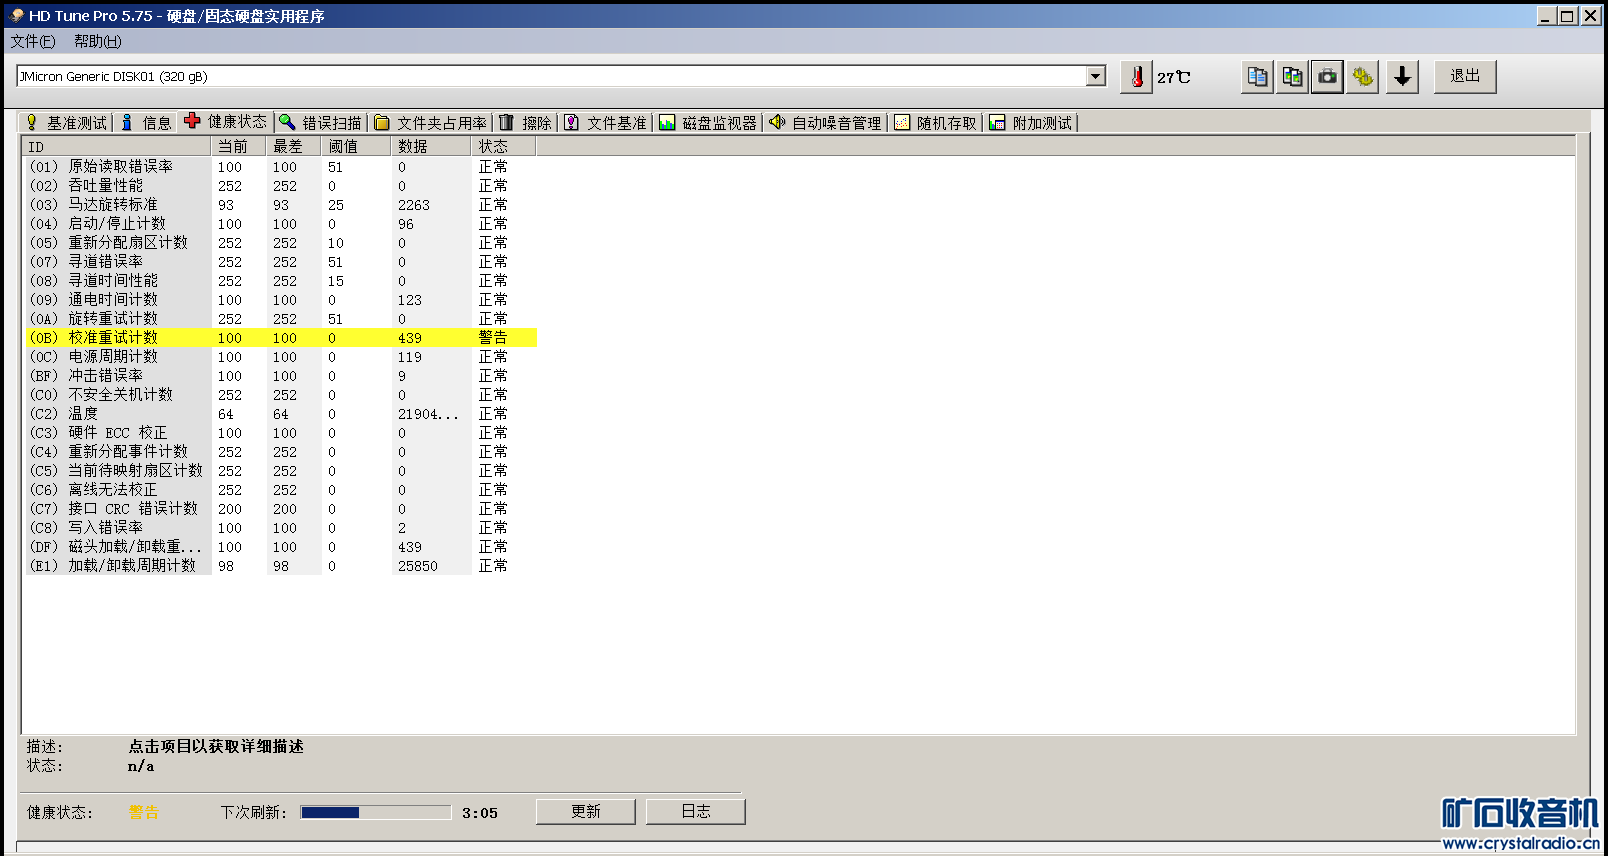Sort by the 最差 column header

294,147
